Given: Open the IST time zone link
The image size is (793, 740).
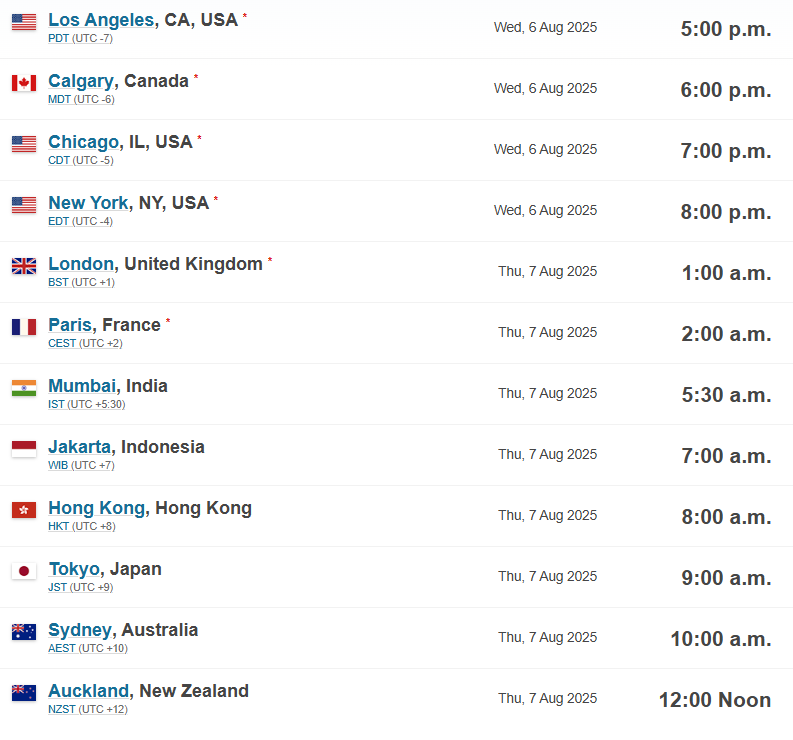Looking at the screenshot, I should point(55,404).
